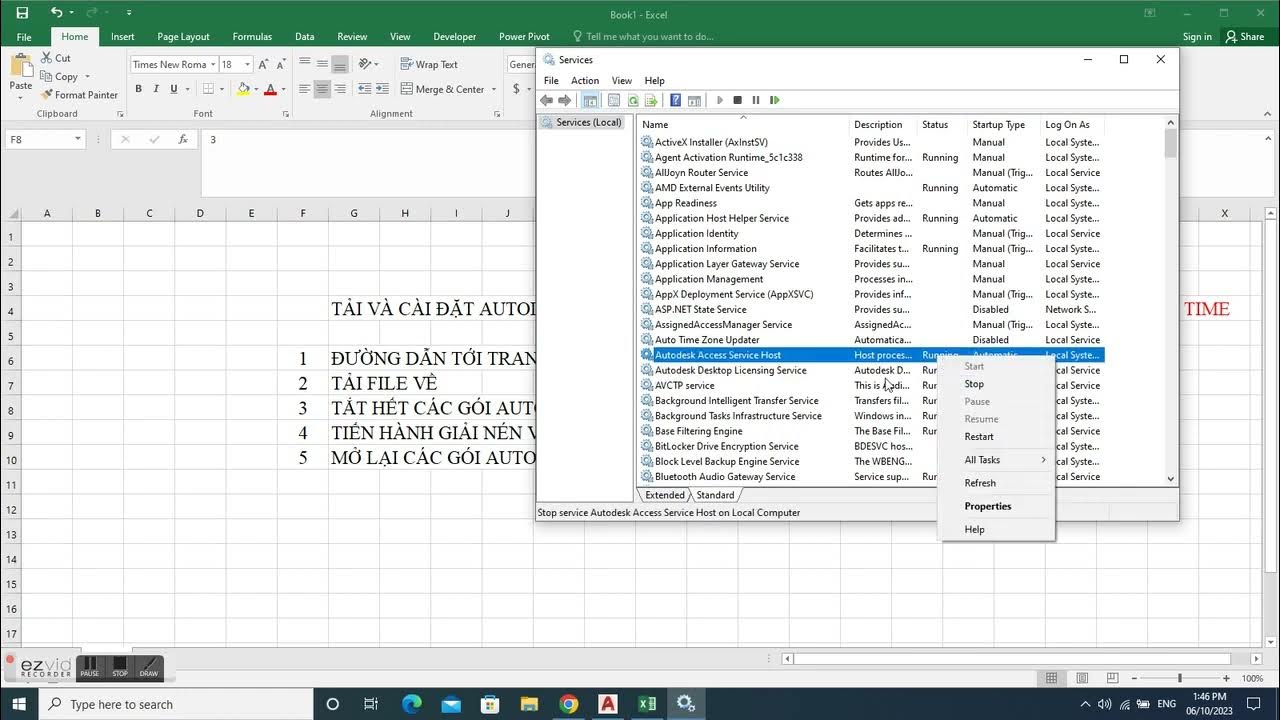Image resolution: width=1280 pixels, height=720 pixels.
Task: Click Export List icon in Services toolbar
Action: (651, 100)
